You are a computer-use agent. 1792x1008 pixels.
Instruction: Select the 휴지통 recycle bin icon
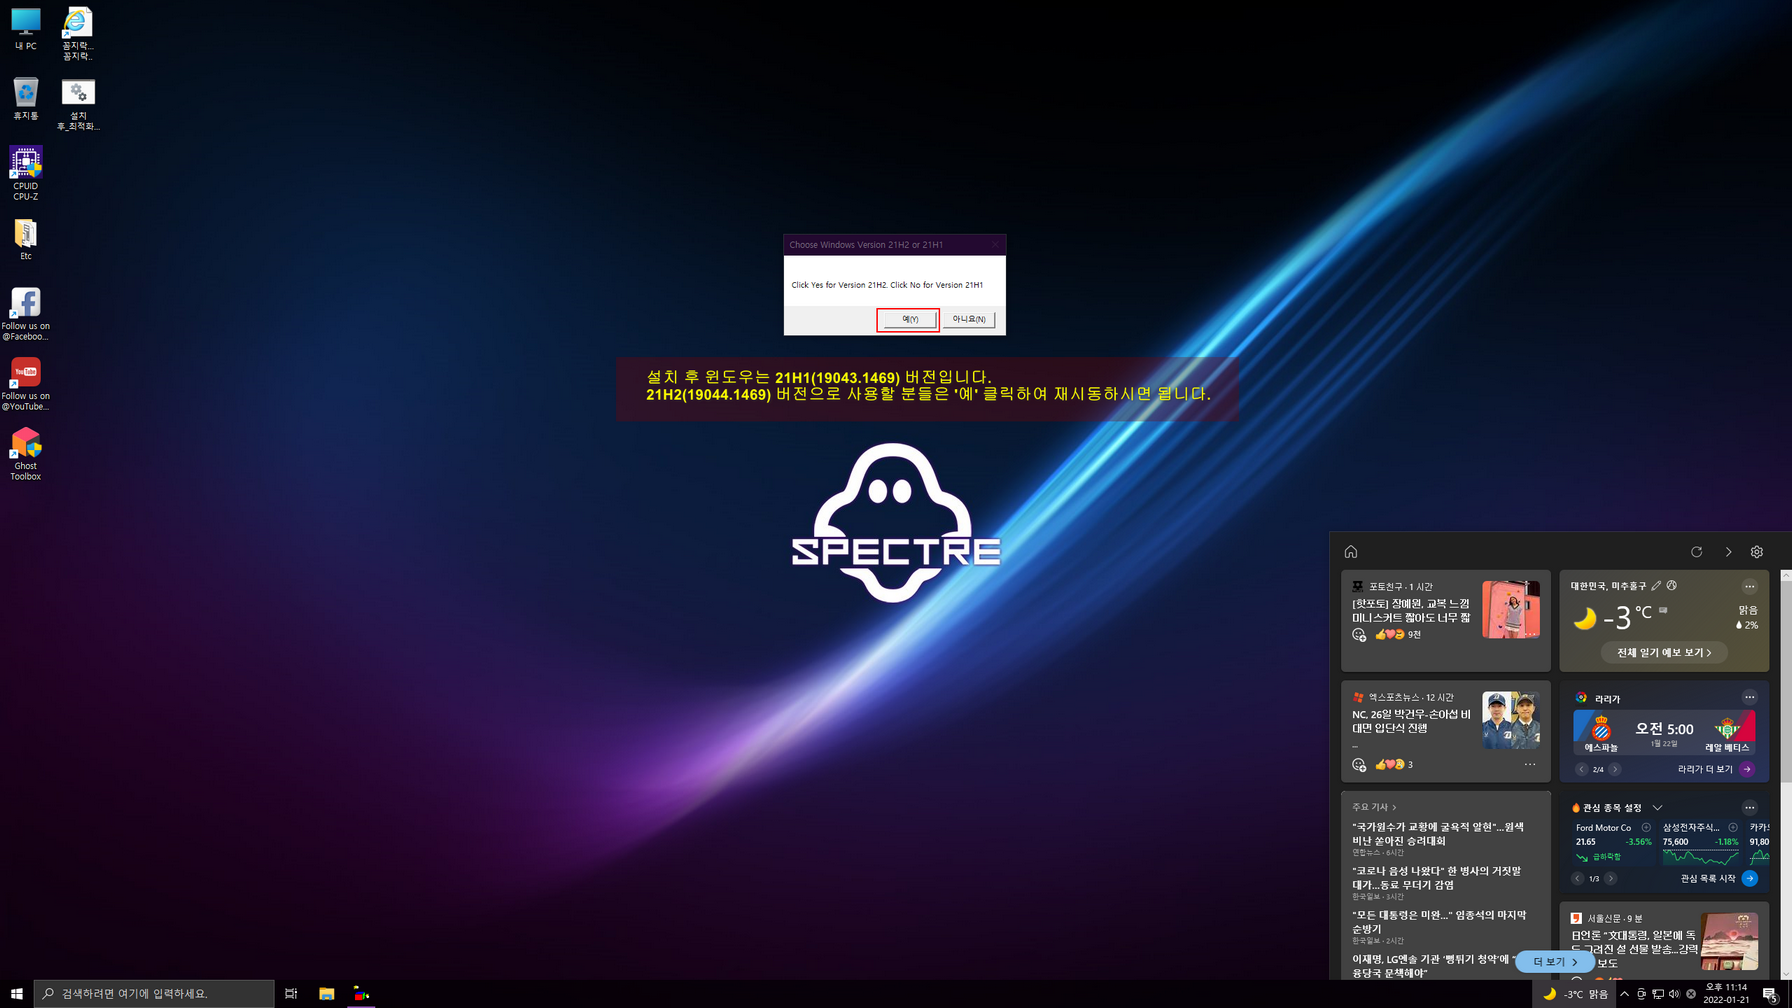(25, 99)
